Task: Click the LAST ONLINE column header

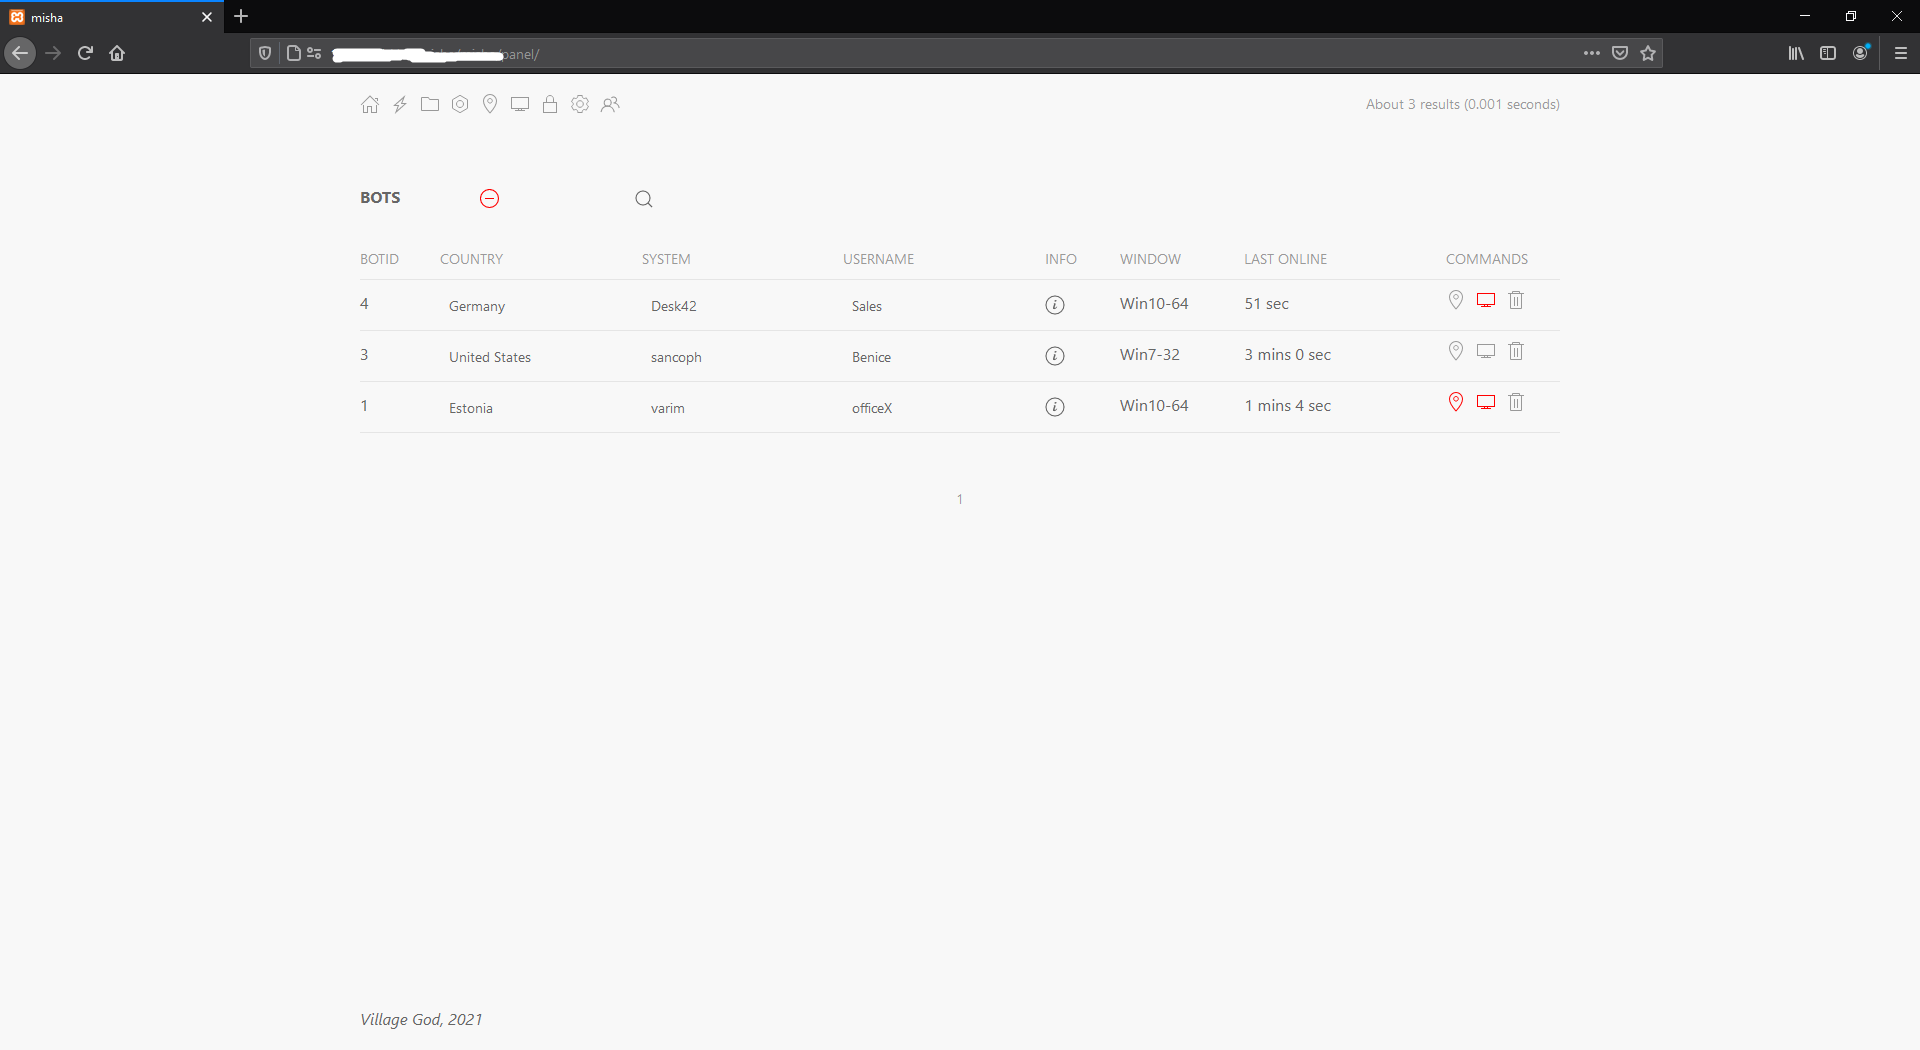Action: coord(1286,259)
